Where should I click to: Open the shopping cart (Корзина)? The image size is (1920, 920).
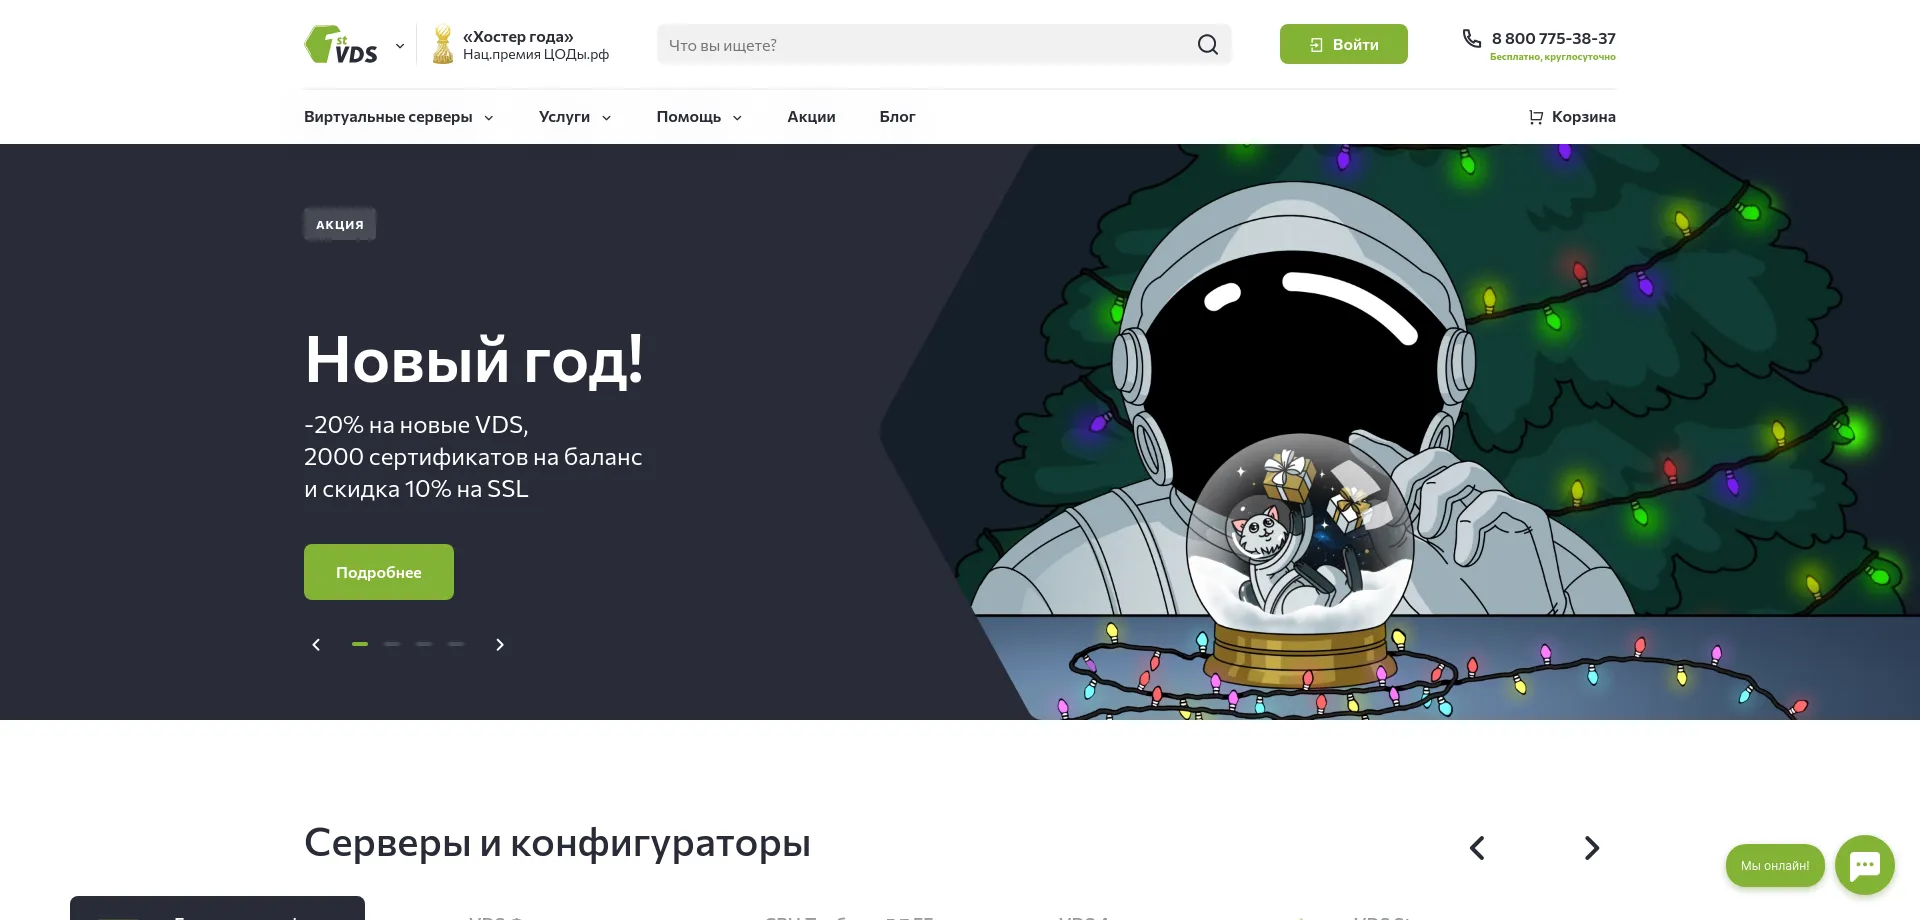(1571, 117)
